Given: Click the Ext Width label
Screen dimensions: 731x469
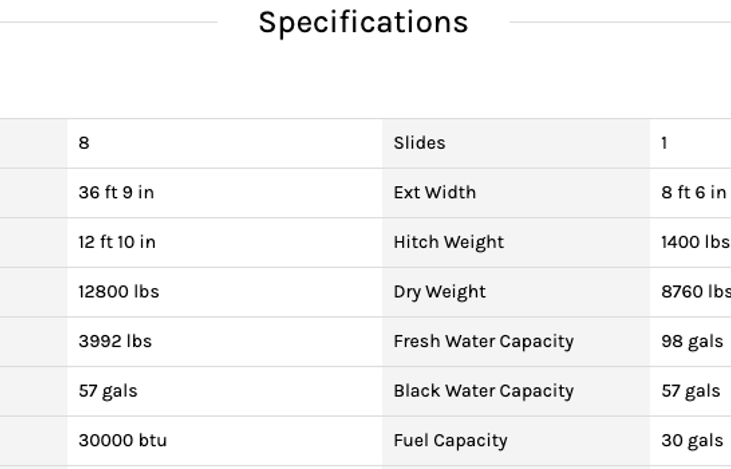Looking at the screenshot, I should pos(435,192).
